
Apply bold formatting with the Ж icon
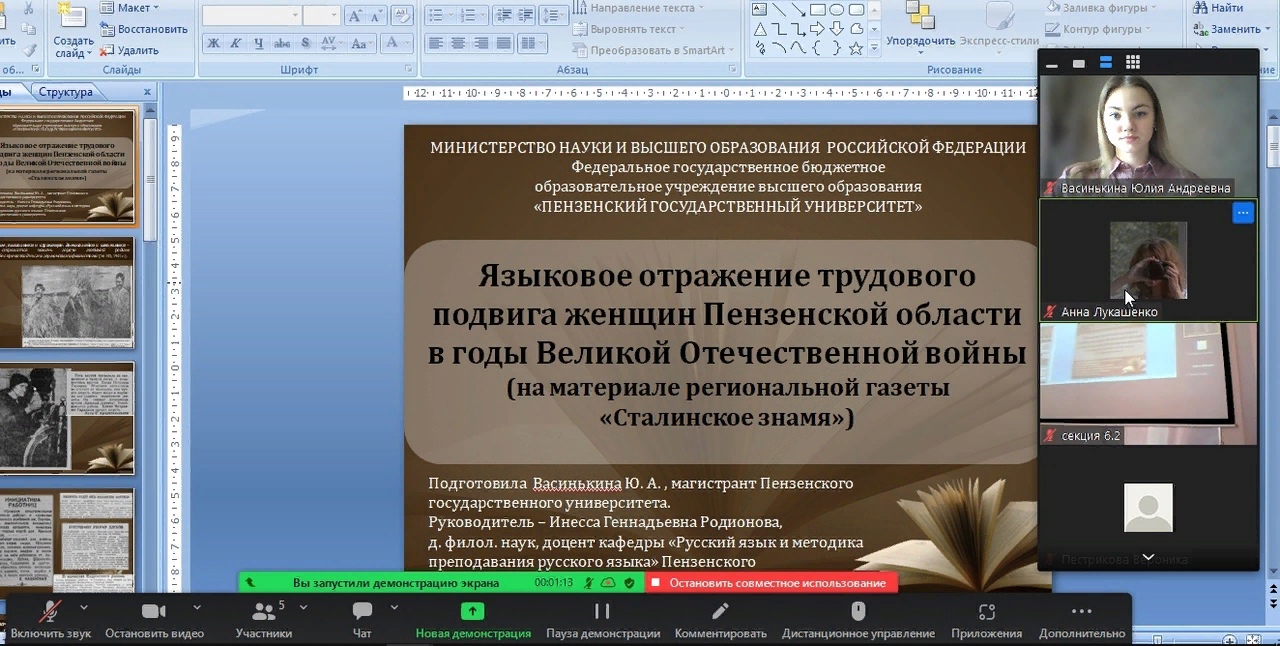point(213,44)
